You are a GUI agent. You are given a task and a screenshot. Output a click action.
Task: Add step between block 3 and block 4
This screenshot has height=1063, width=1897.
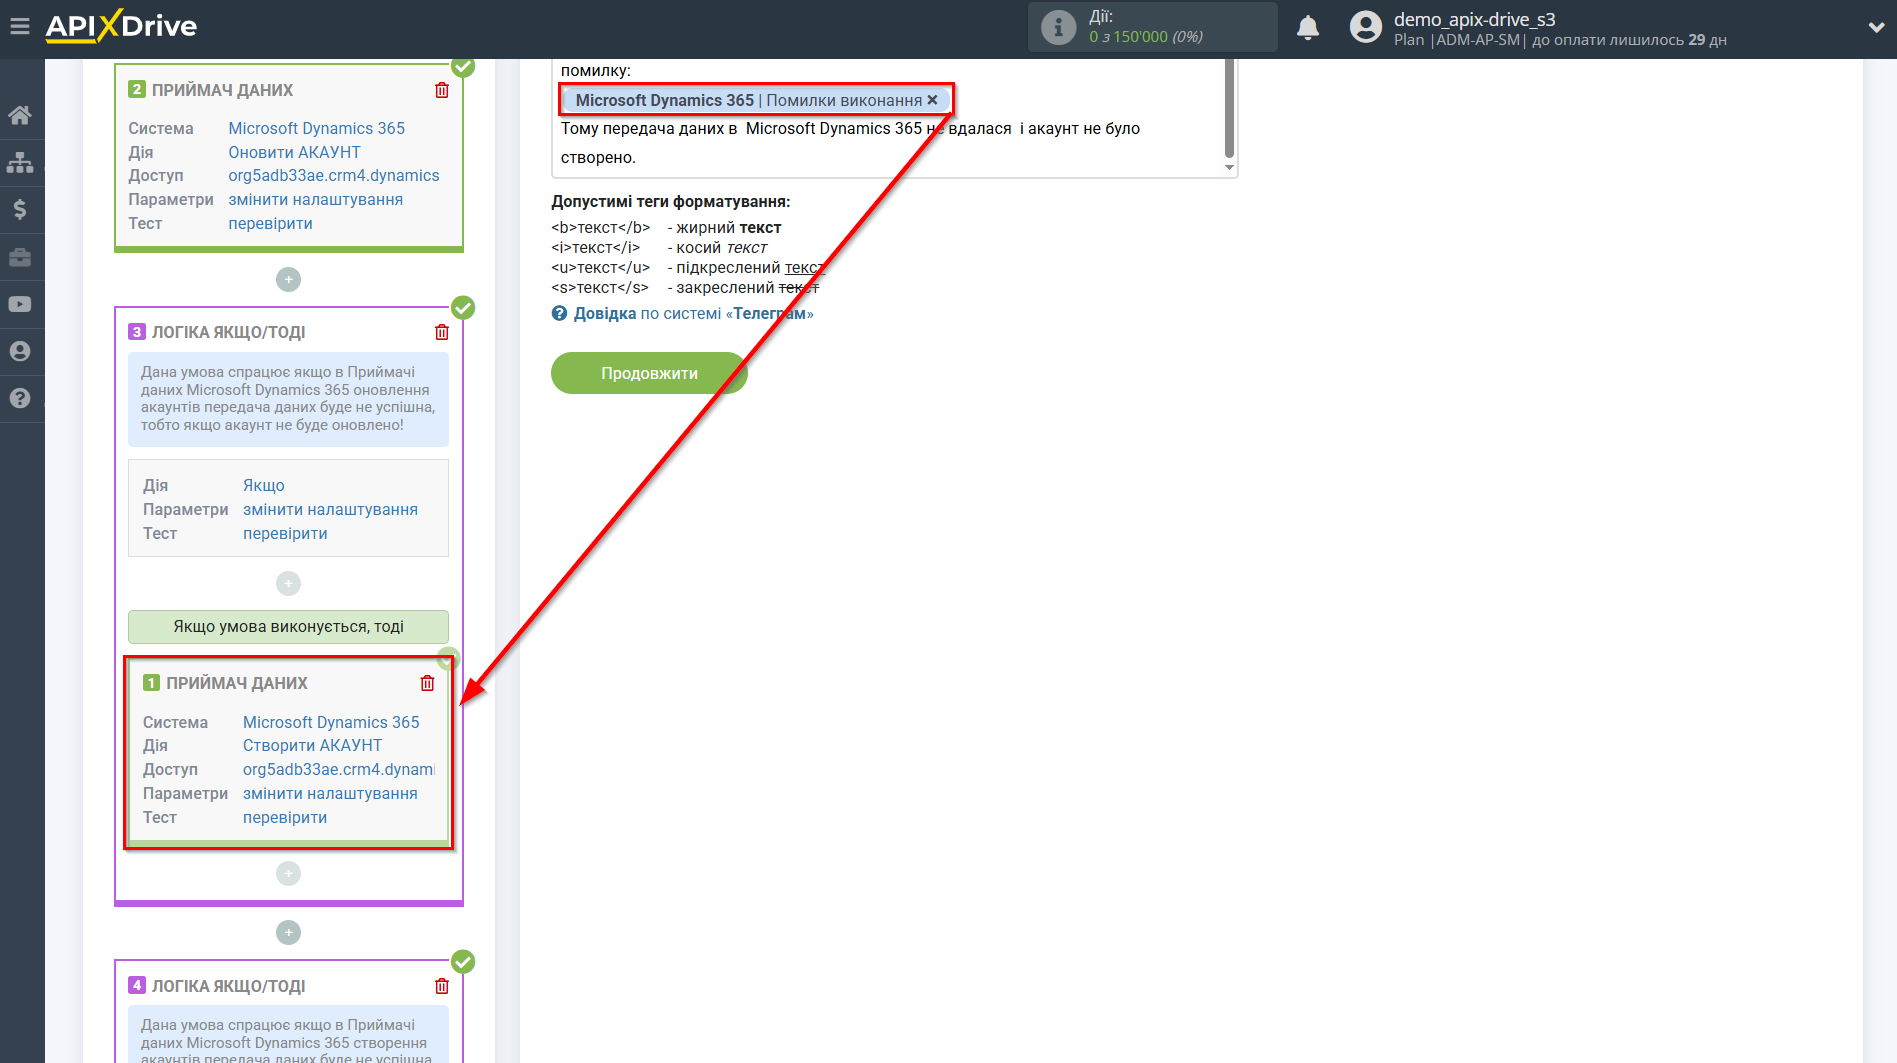(x=288, y=932)
